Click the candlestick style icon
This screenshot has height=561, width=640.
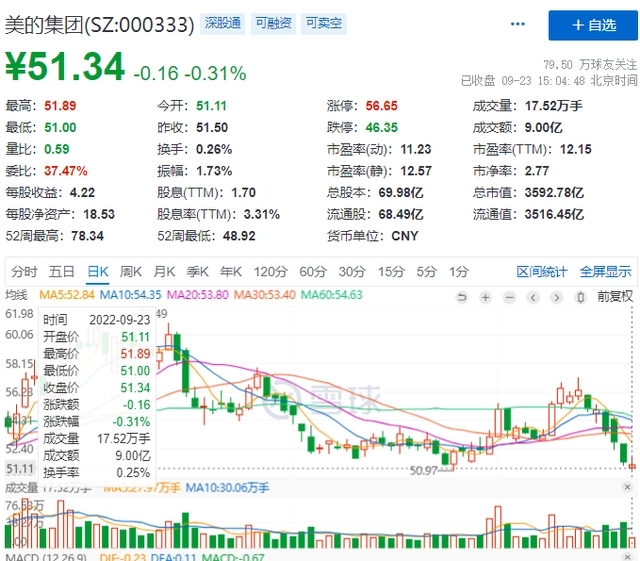[x=580, y=297]
